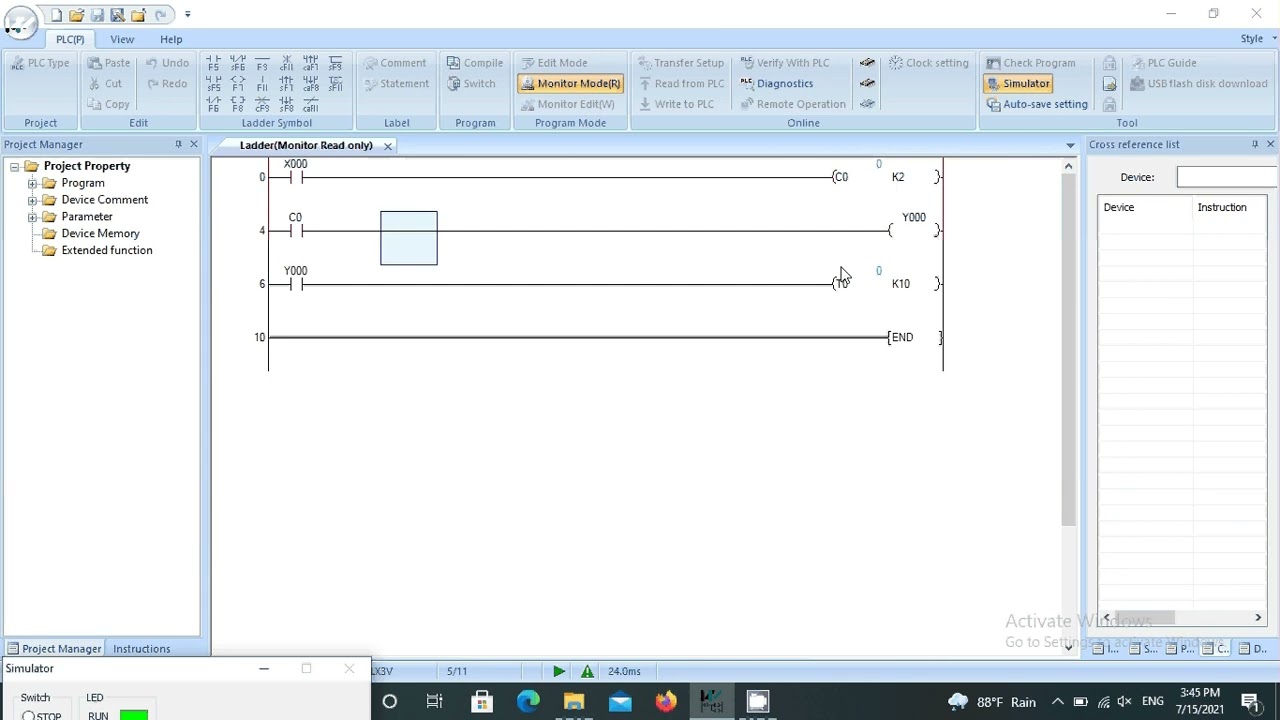Select the Ladder(Monitor Read only) tab
Screen dimensions: 1280x720
[306, 146]
